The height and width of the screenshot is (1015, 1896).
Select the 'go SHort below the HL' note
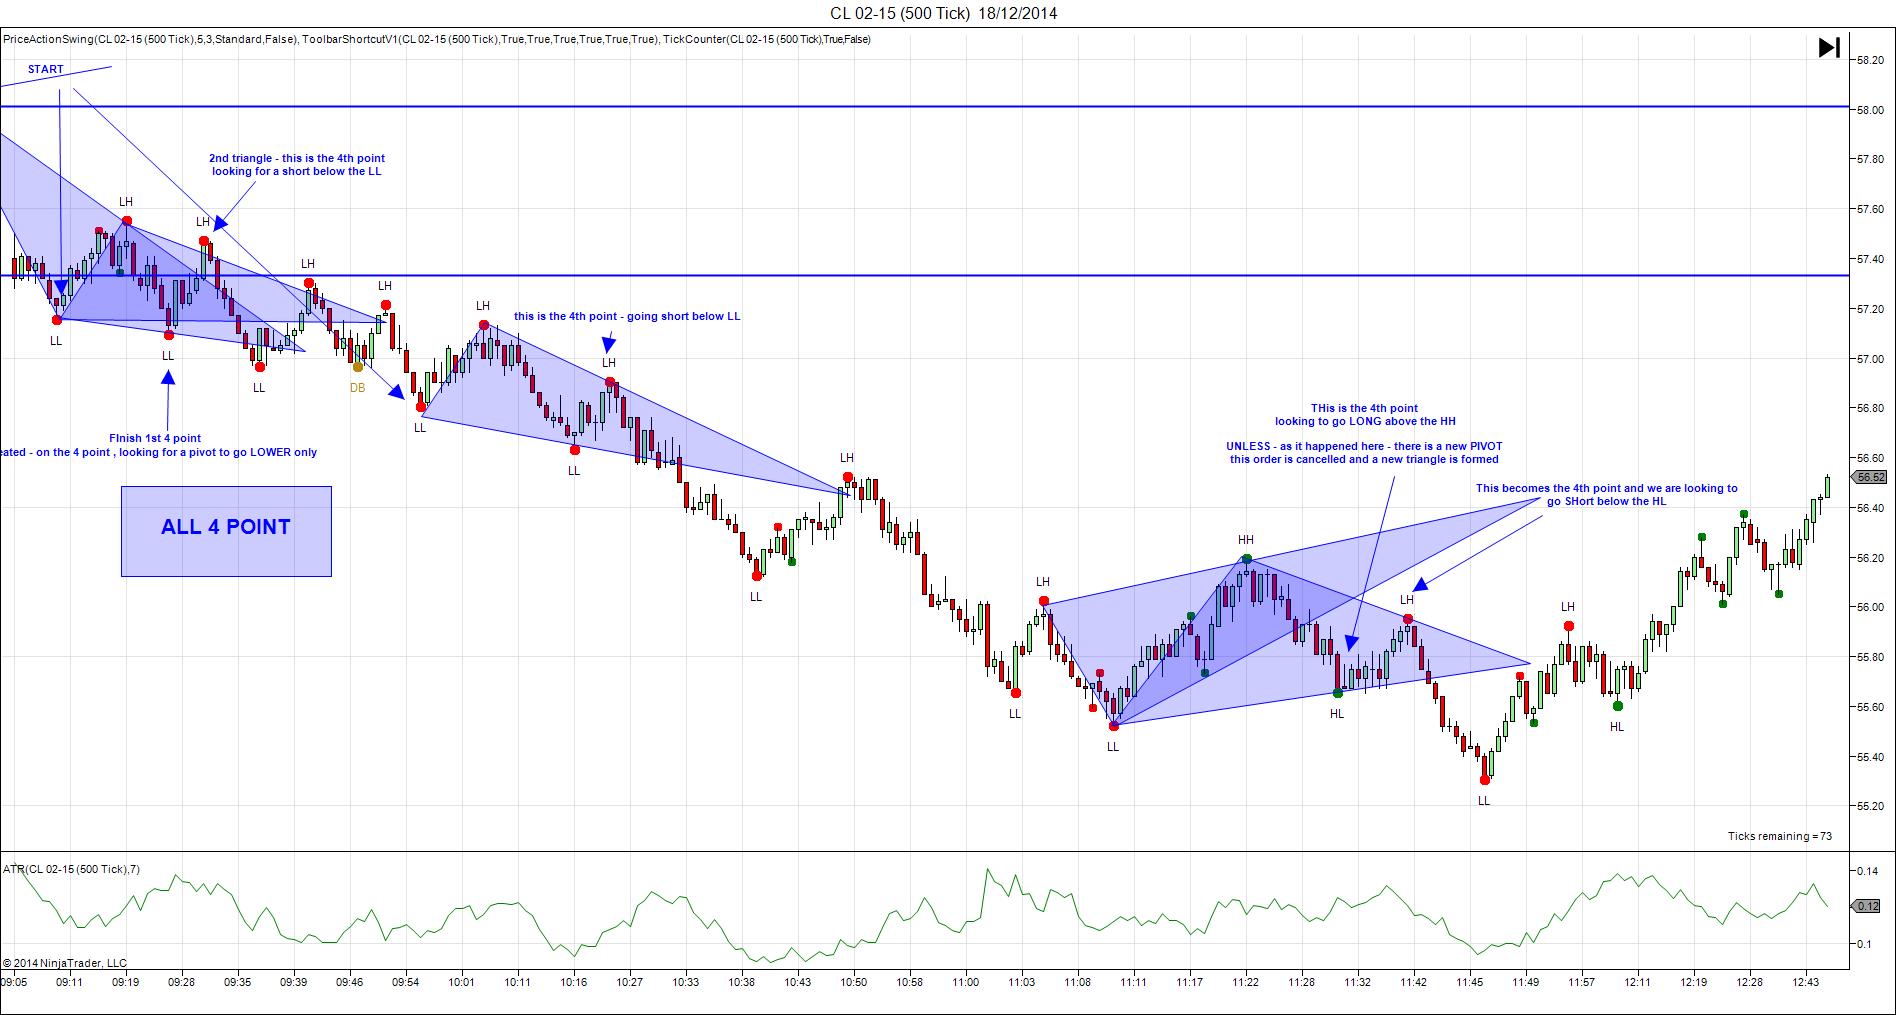point(1607,501)
